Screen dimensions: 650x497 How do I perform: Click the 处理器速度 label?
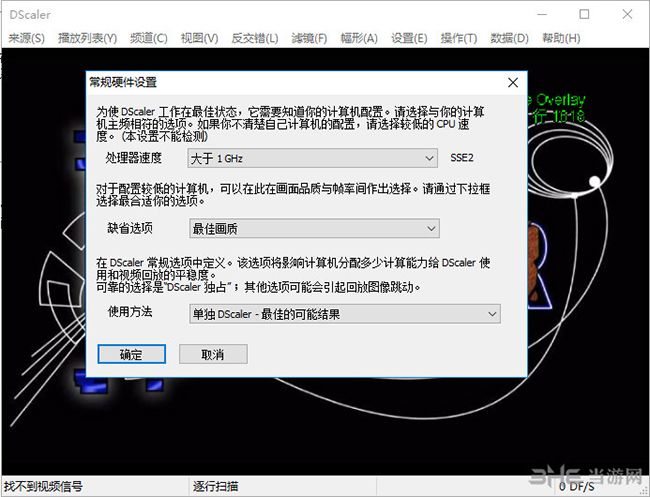[x=133, y=158]
